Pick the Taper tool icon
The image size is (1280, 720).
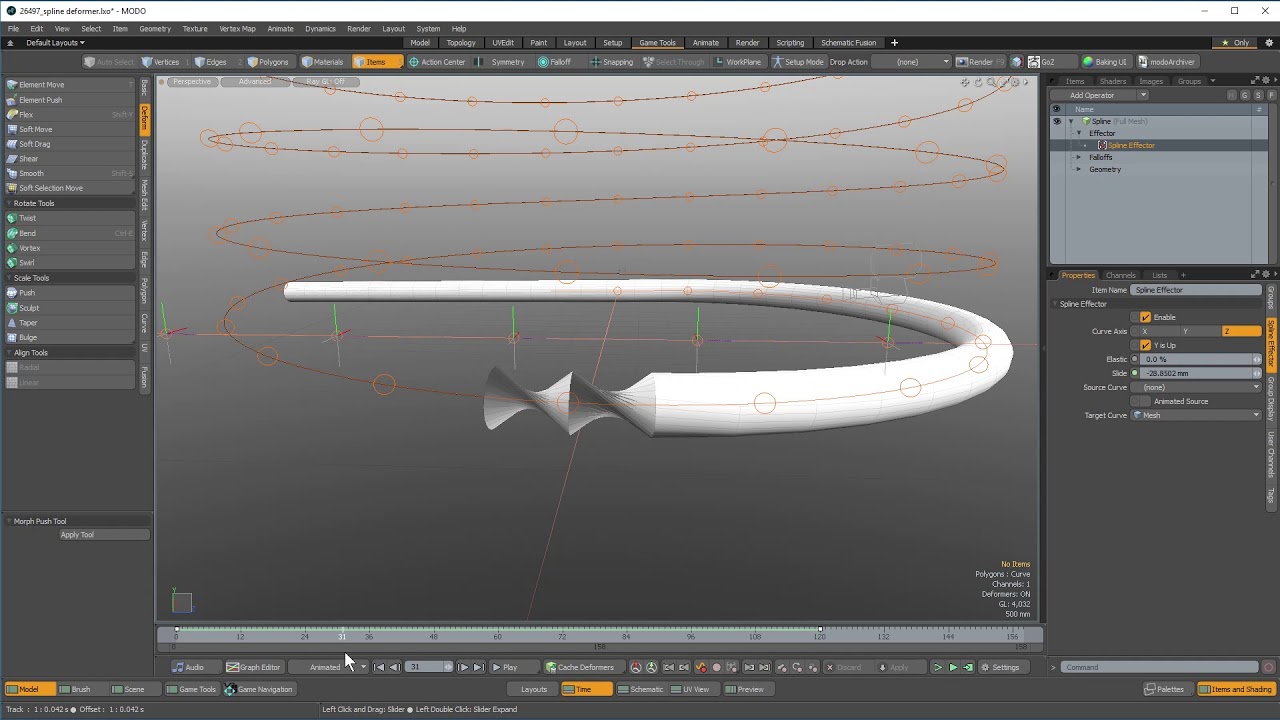pyautogui.click(x=11, y=323)
